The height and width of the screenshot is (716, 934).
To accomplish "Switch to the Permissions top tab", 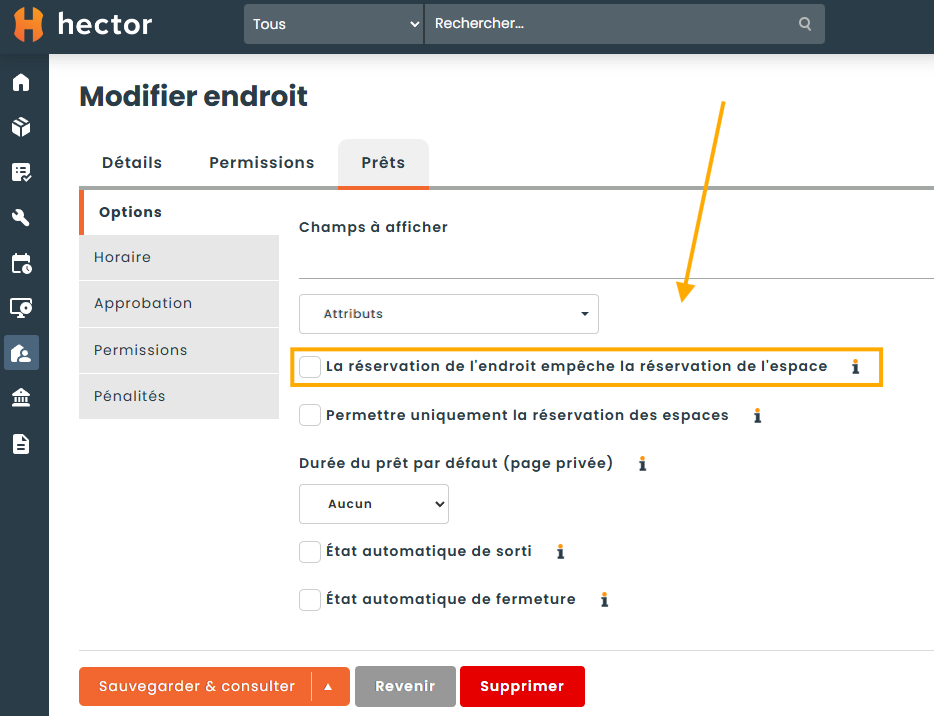I will click(262, 163).
